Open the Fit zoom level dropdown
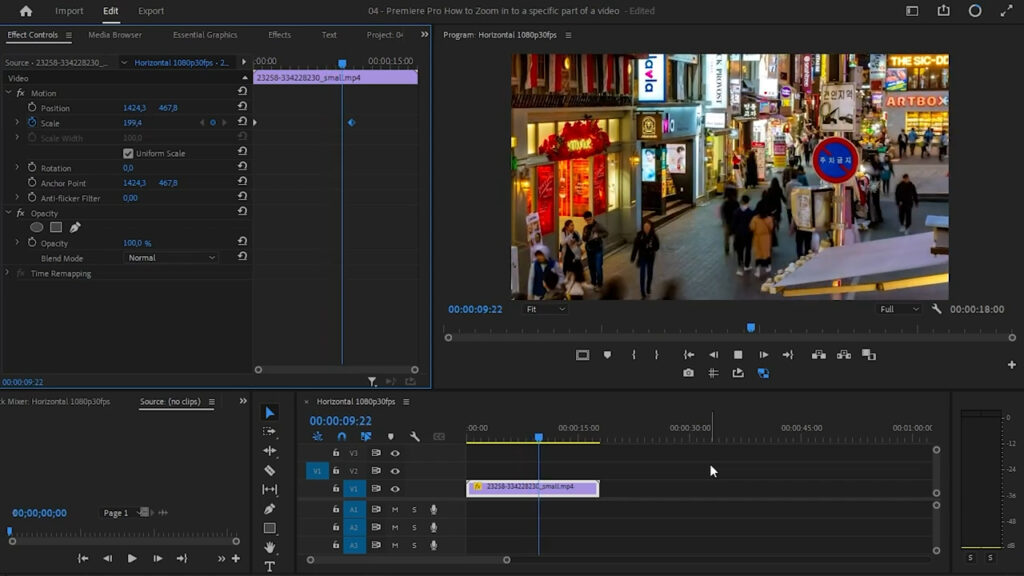Screen dimensions: 1024x576 (x=545, y=309)
